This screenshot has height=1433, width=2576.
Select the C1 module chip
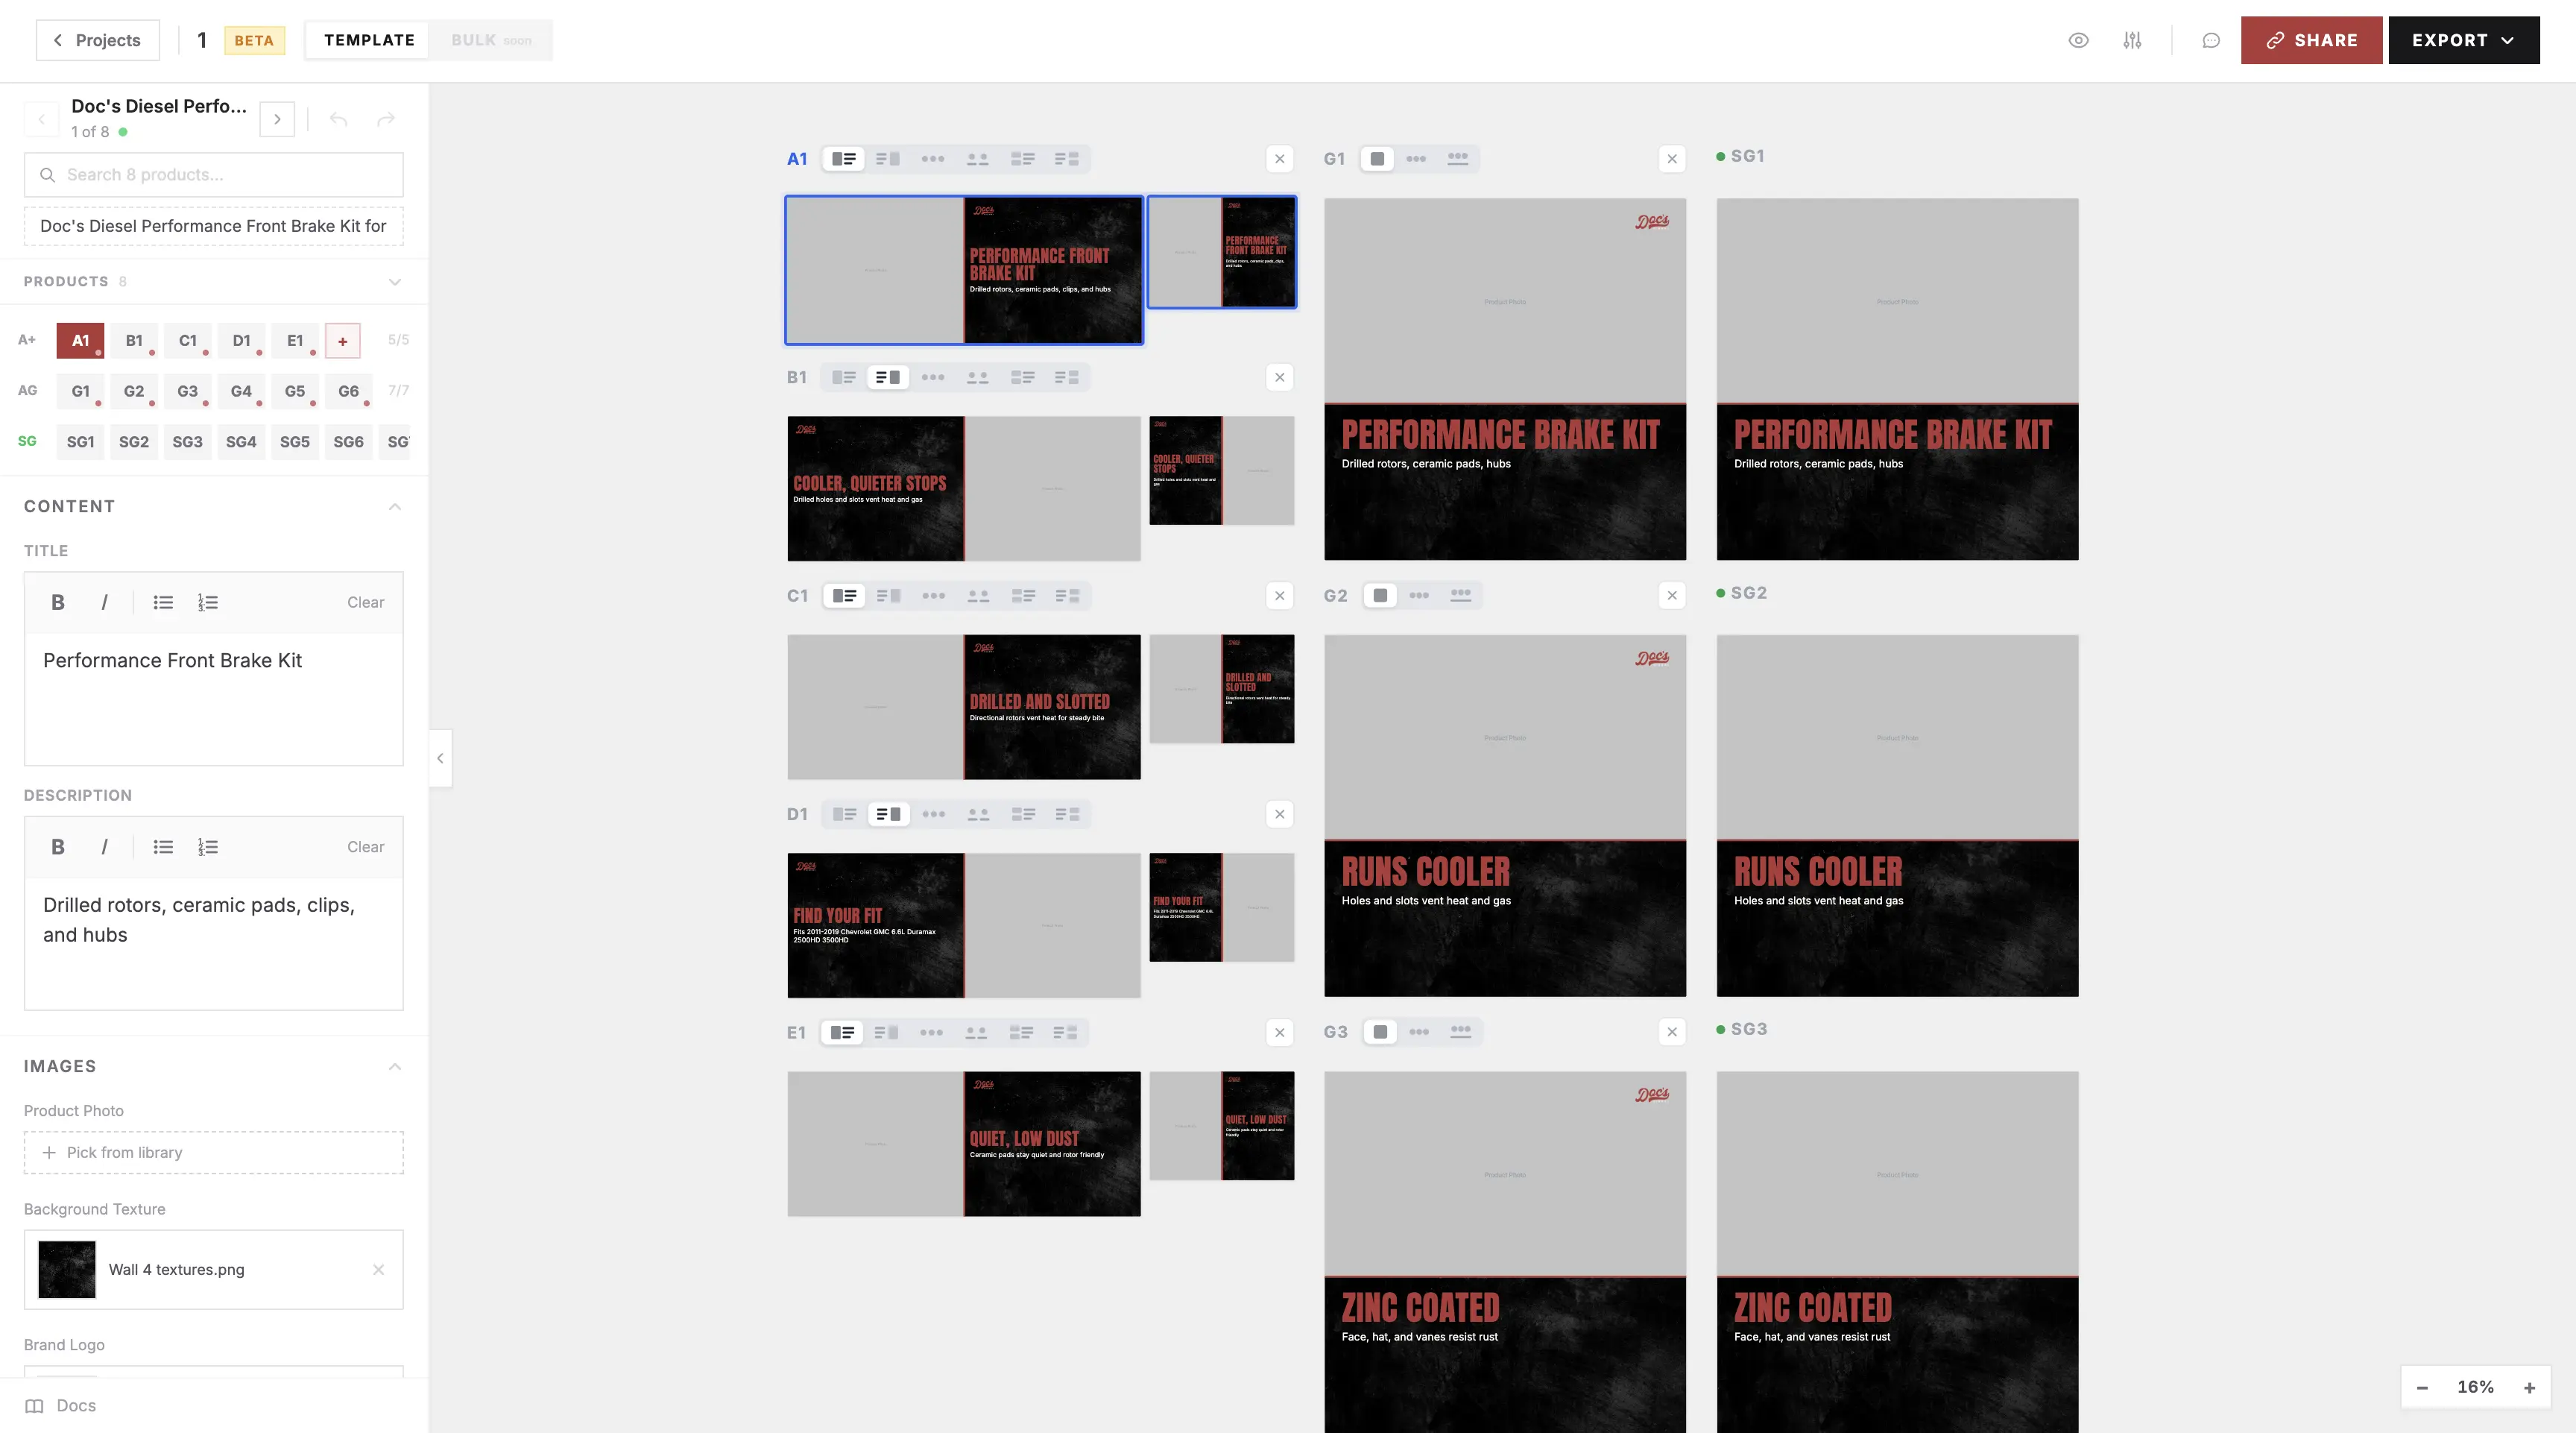[x=188, y=340]
